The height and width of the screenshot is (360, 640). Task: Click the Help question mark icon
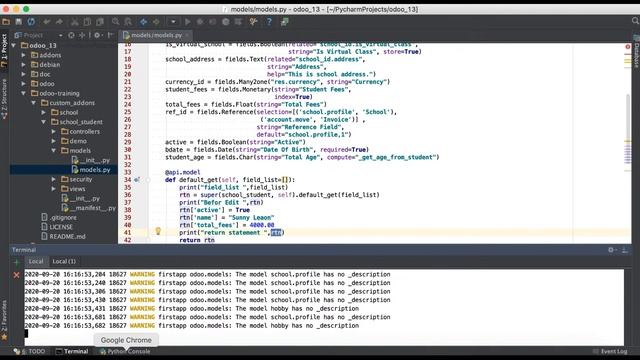[x=269, y=22]
